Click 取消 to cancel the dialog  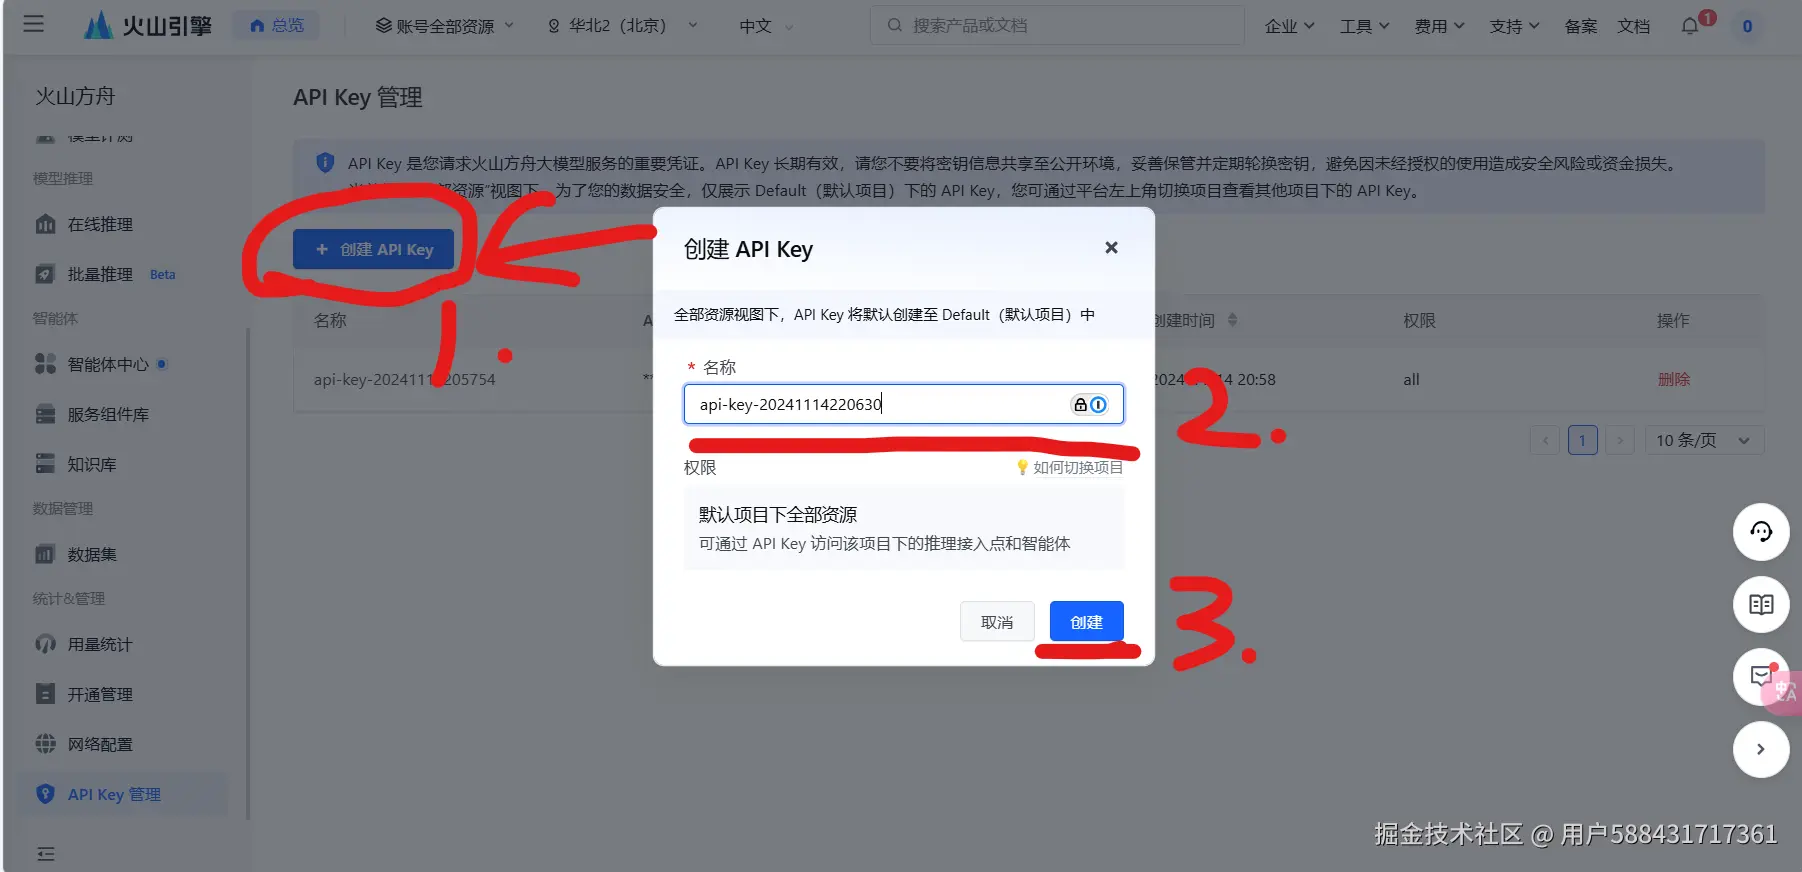pos(997,622)
